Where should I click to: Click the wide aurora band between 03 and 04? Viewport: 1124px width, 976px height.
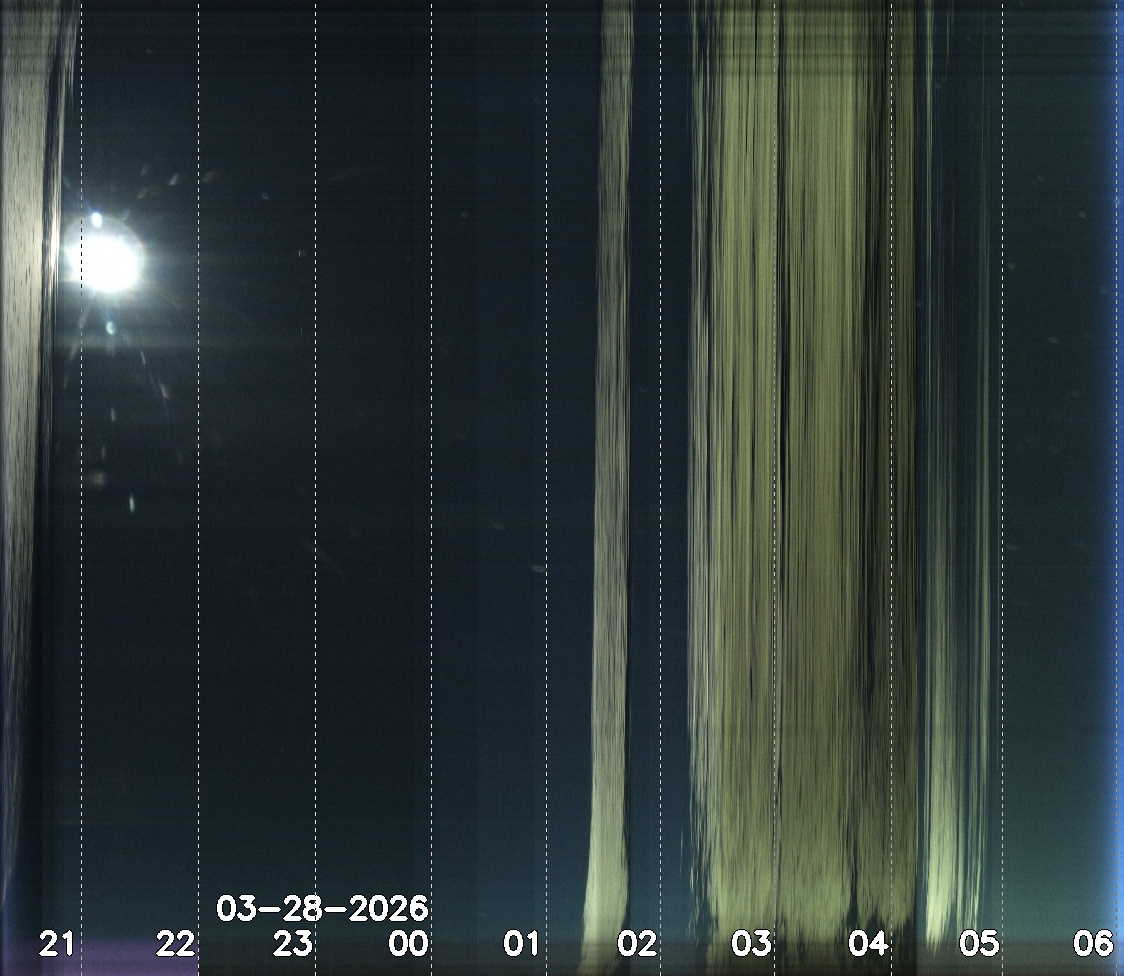point(800,450)
